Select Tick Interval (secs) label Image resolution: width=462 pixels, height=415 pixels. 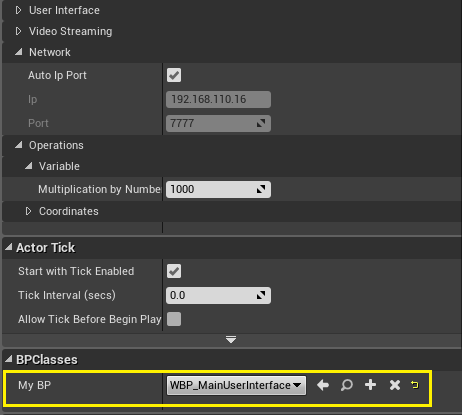click(x=67, y=295)
